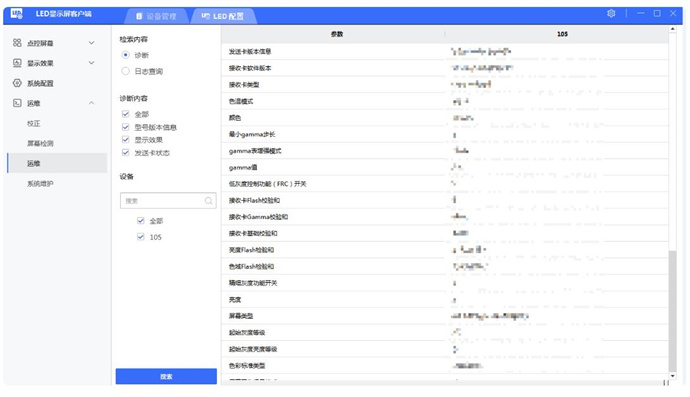Select the 接收卡类型 row
Image resolution: width=690 pixels, height=397 pixels.
coord(445,85)
